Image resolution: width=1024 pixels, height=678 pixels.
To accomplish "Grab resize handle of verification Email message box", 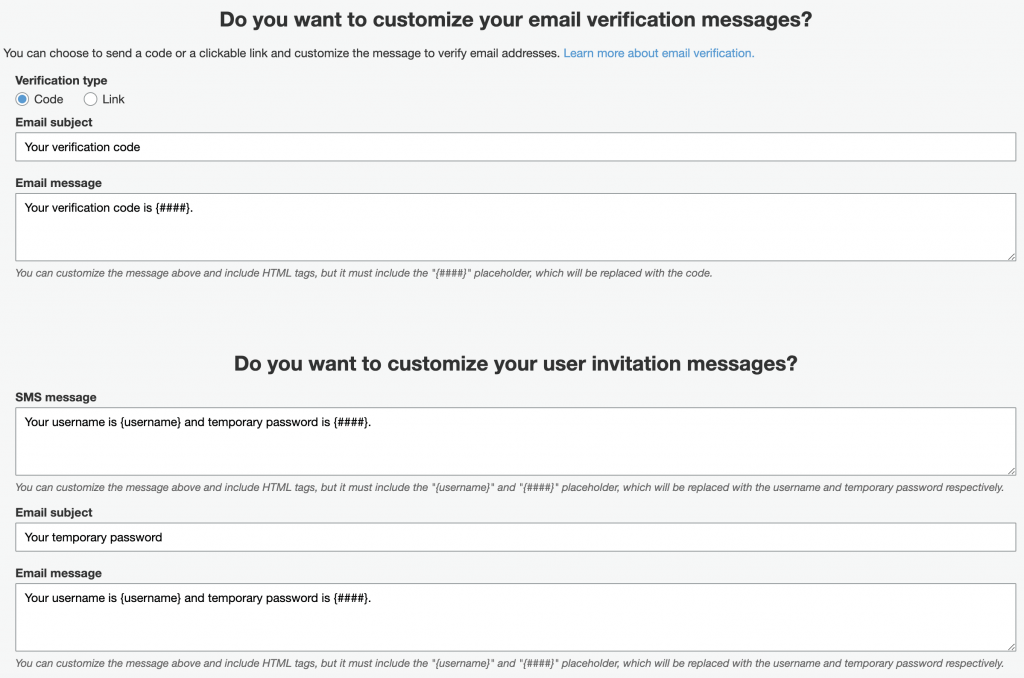I will coord(1011,256).
